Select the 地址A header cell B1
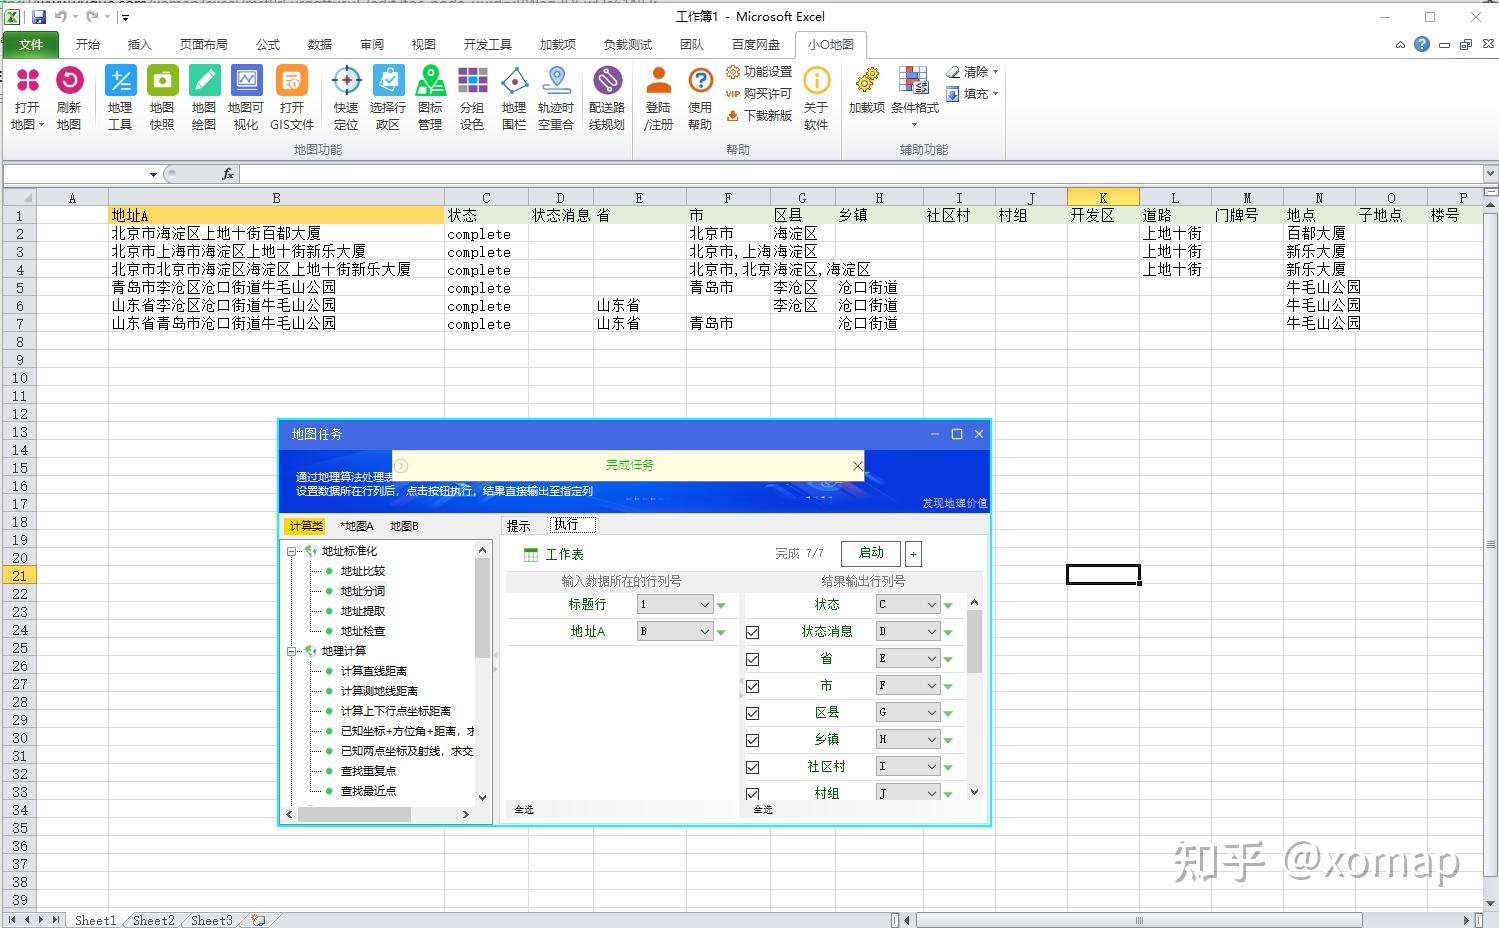Viewport: 1499px width, 928px height. [x=276, y=215]
